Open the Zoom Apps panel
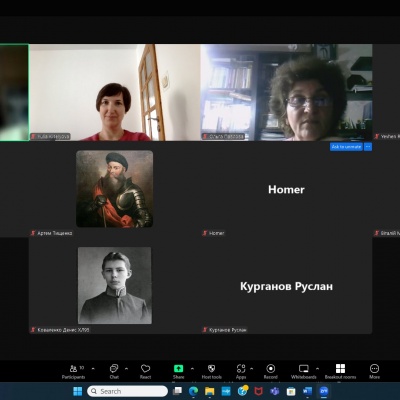 pos(241,372)
